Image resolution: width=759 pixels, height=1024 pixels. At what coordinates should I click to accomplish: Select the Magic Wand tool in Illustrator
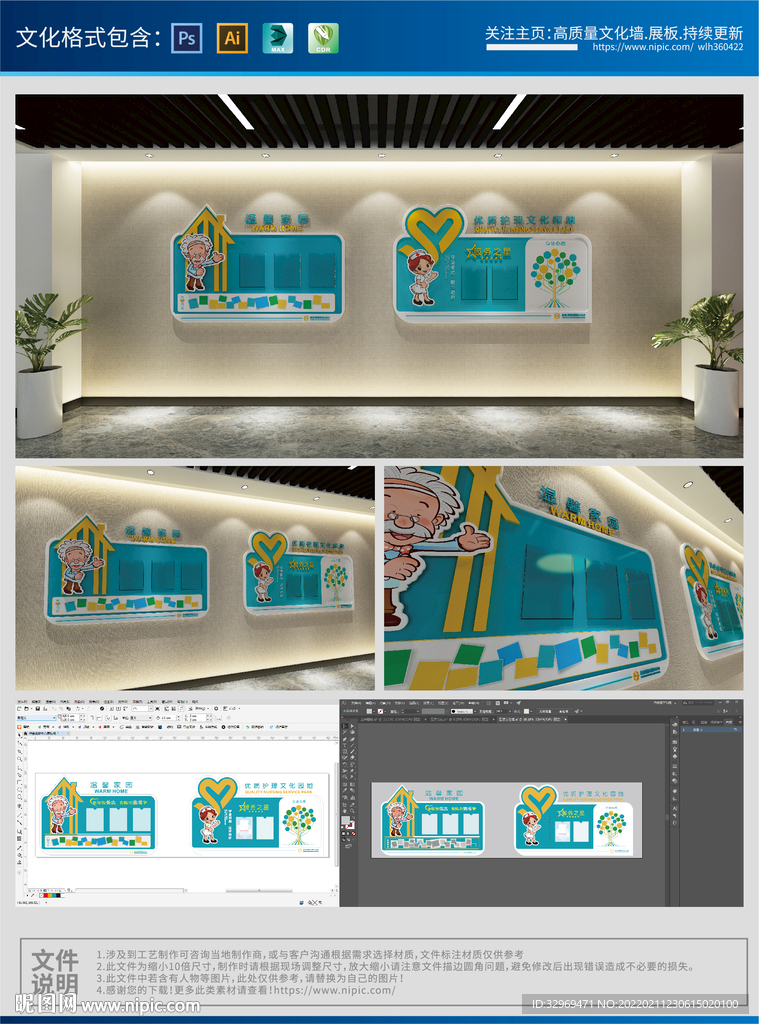click(x=345, y=731)
